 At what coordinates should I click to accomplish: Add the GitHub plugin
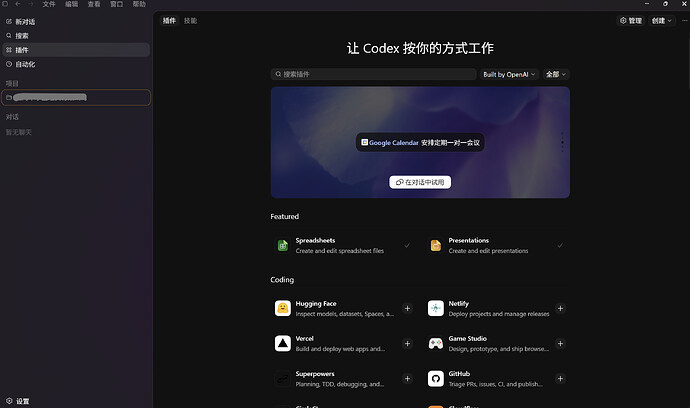[x=560, y=379]
